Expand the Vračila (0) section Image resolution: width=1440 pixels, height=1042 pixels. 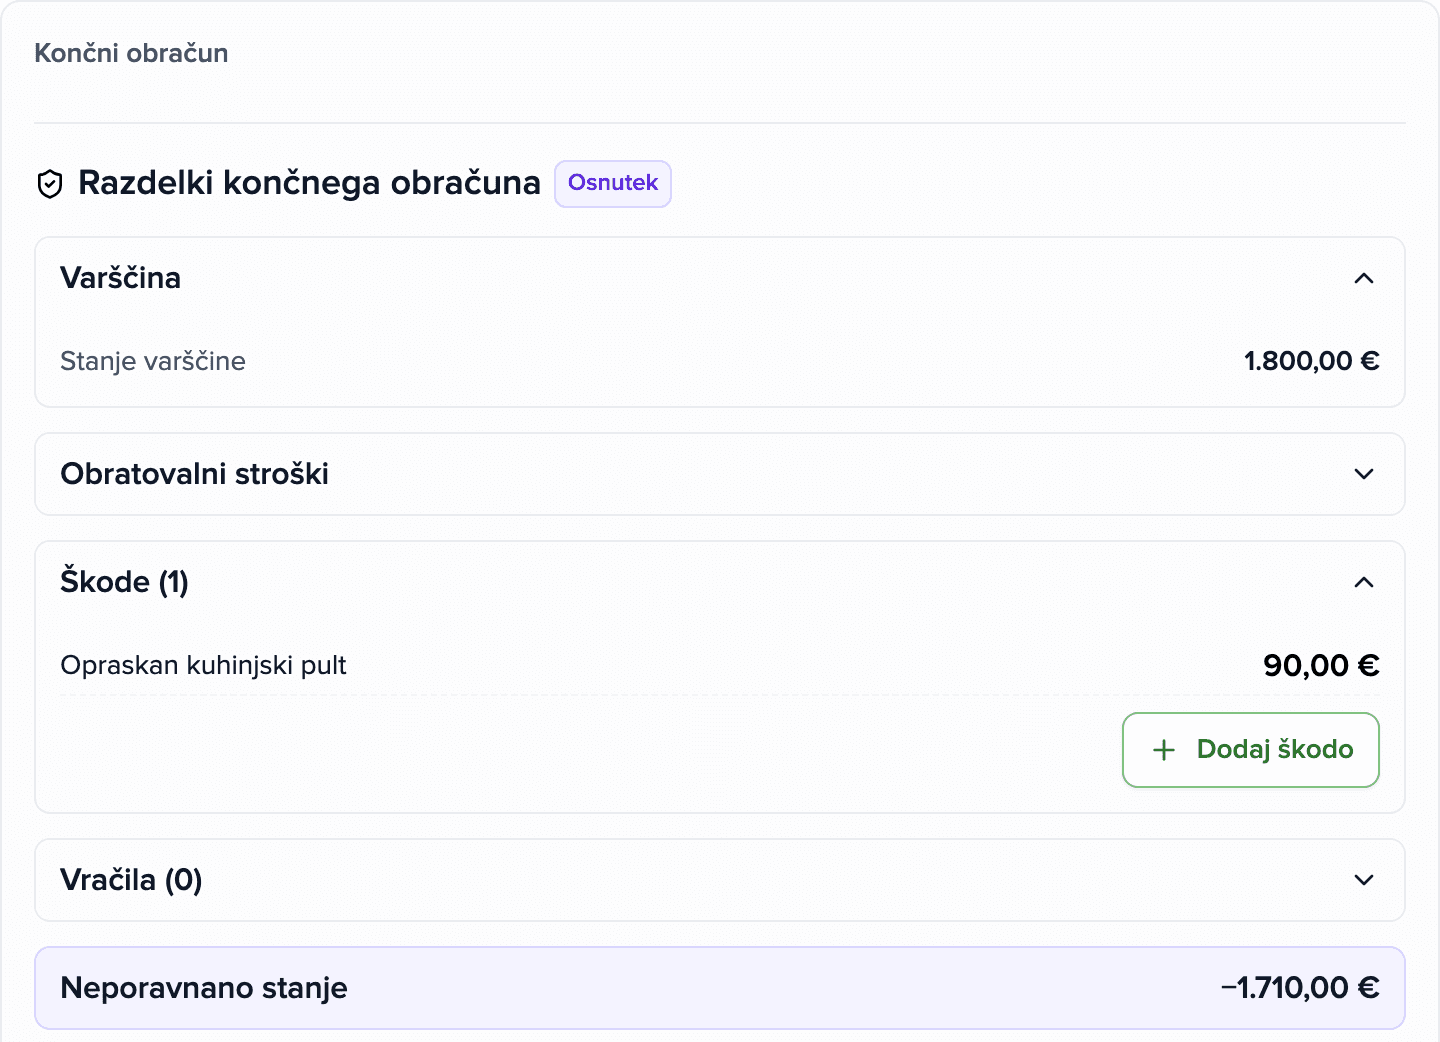(x=720, y=880)
